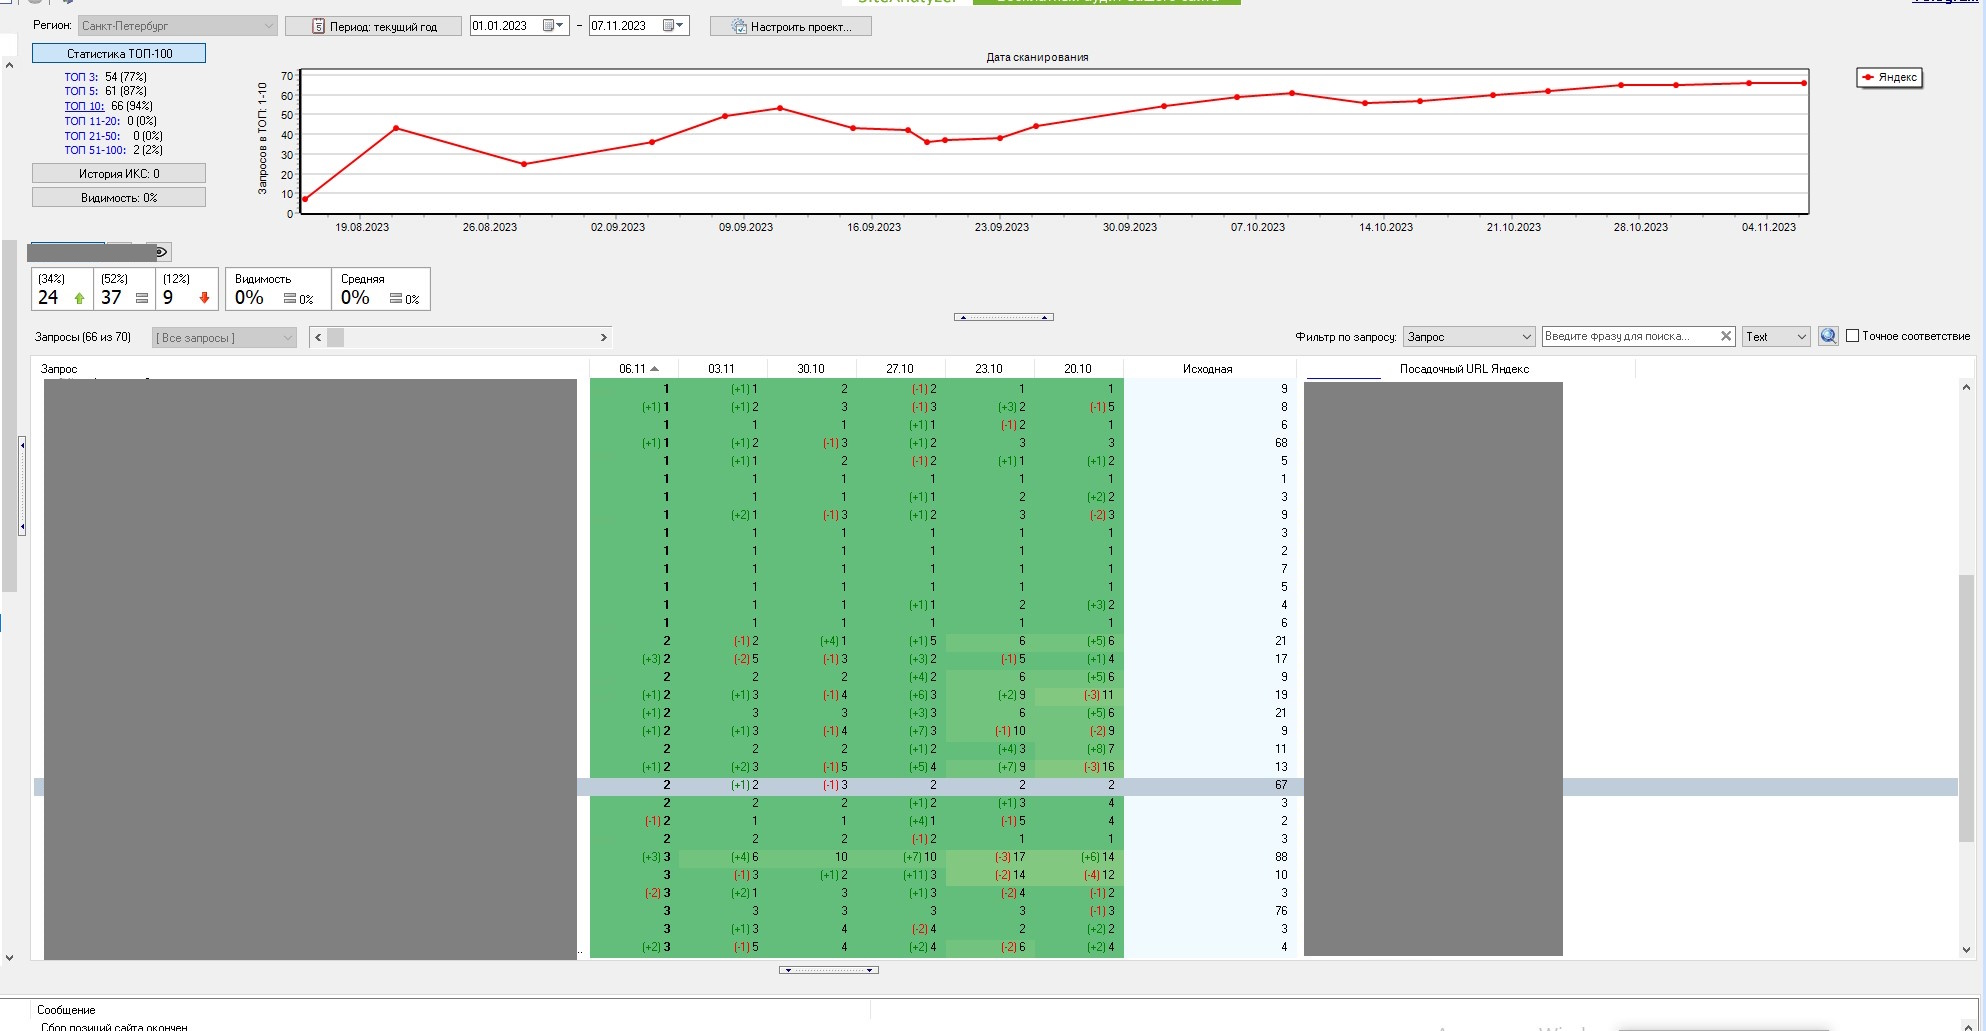The image size is (1986, 1031).
Task: Open the start date calendar picker icon
Action: click(x=549, y=26)
